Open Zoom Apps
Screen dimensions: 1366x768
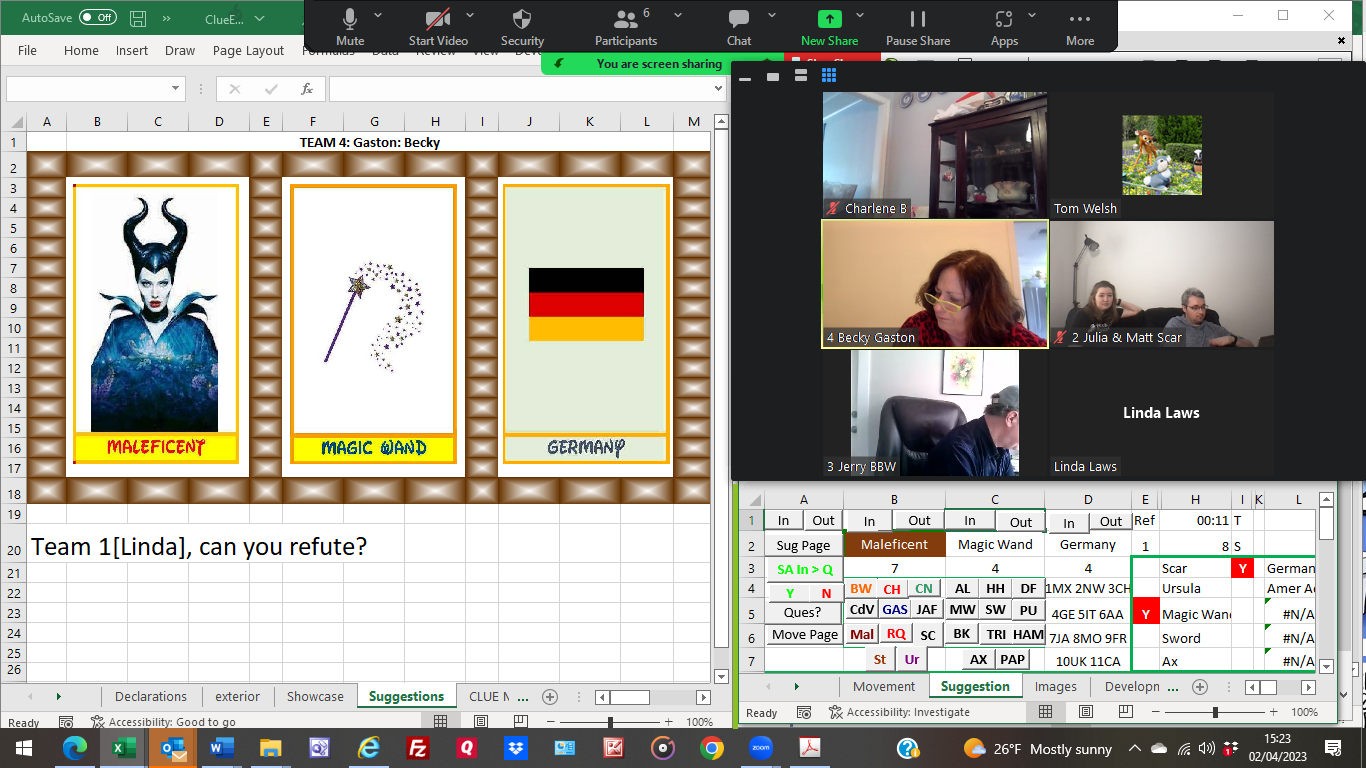click(1004, 26)
